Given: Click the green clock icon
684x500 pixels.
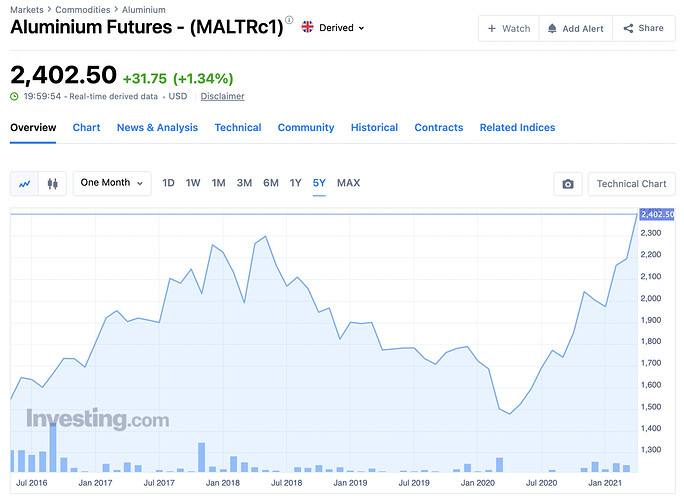Looking at the screenshot, I should [14, 96].
